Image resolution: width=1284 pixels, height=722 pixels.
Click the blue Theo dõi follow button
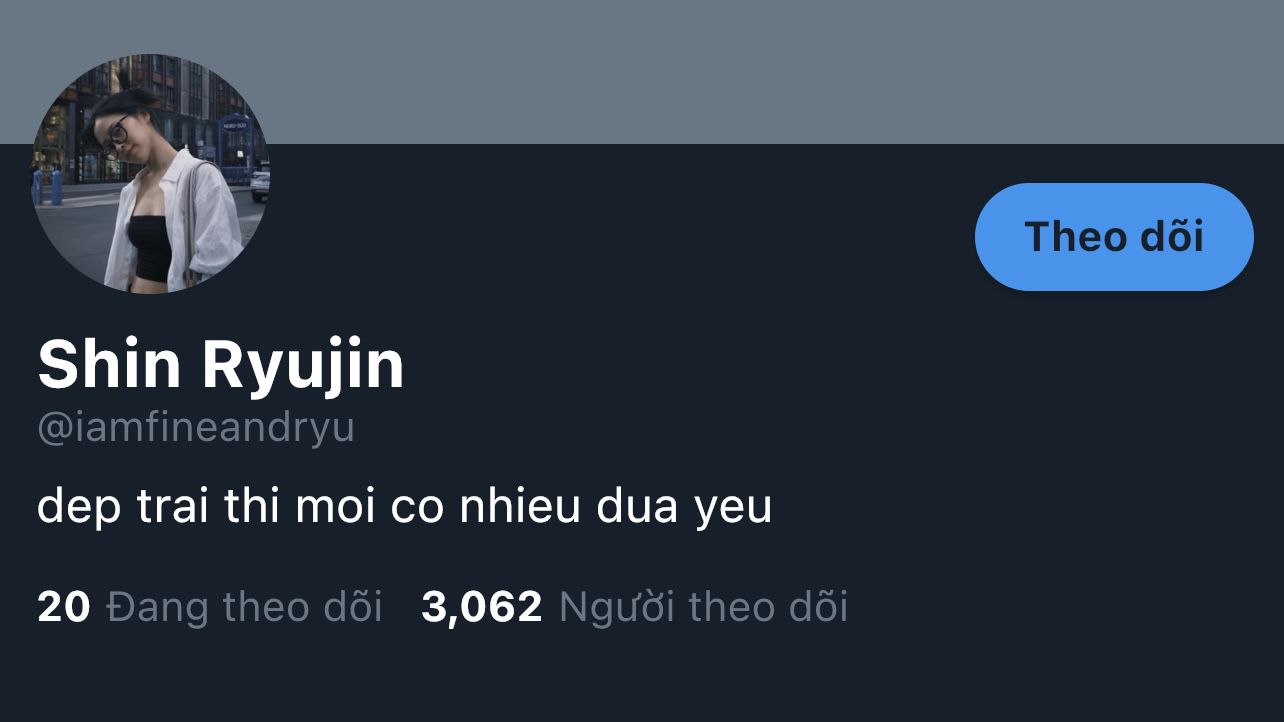point(1114,237)
